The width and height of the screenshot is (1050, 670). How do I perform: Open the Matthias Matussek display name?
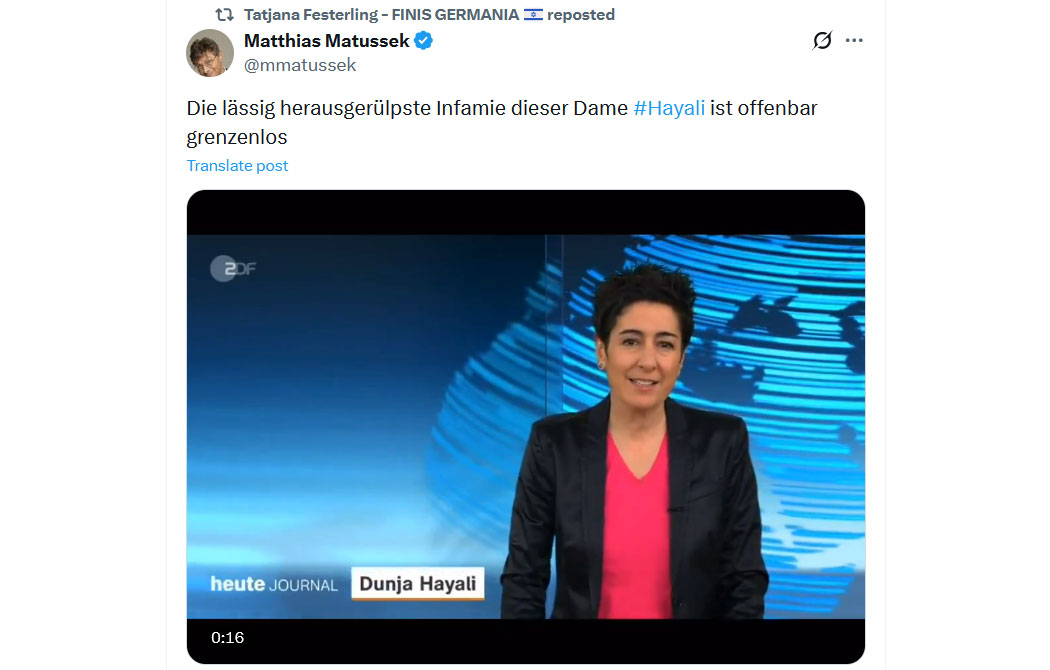pos(327,41)
